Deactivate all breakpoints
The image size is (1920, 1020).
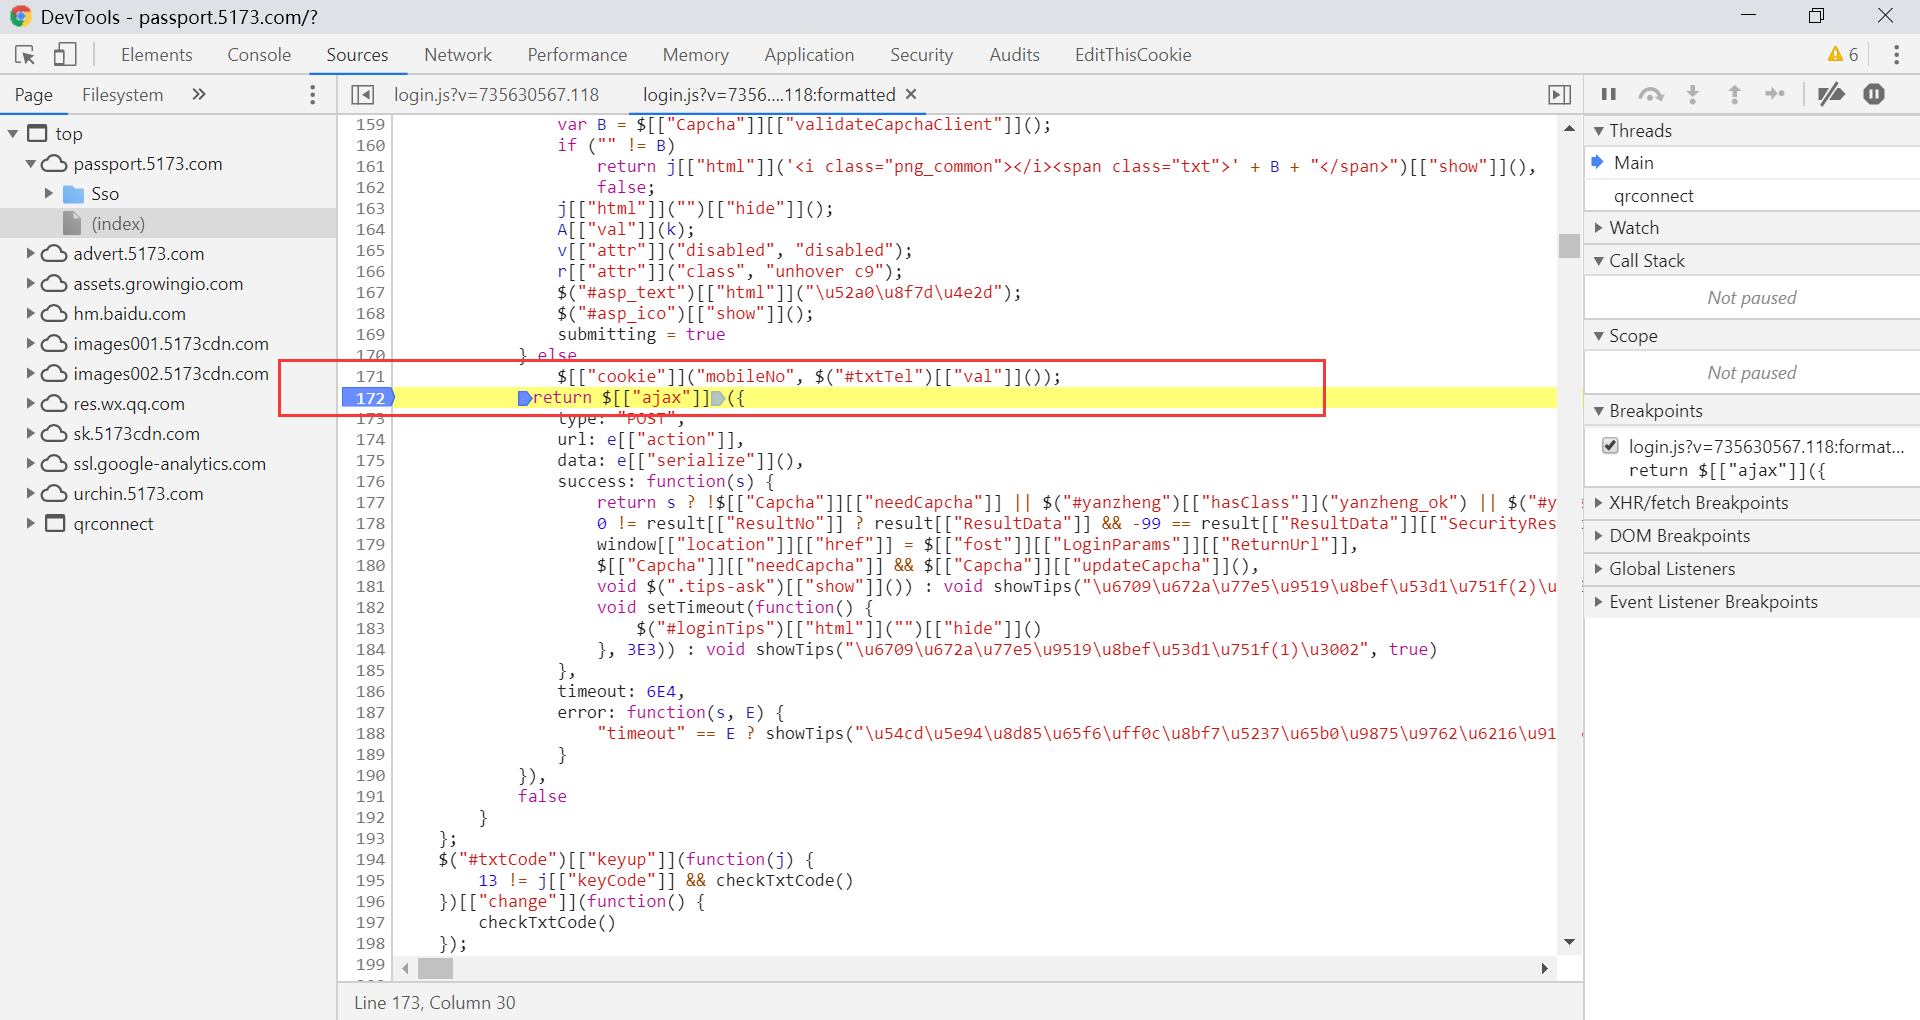(x=1831, y=94)
